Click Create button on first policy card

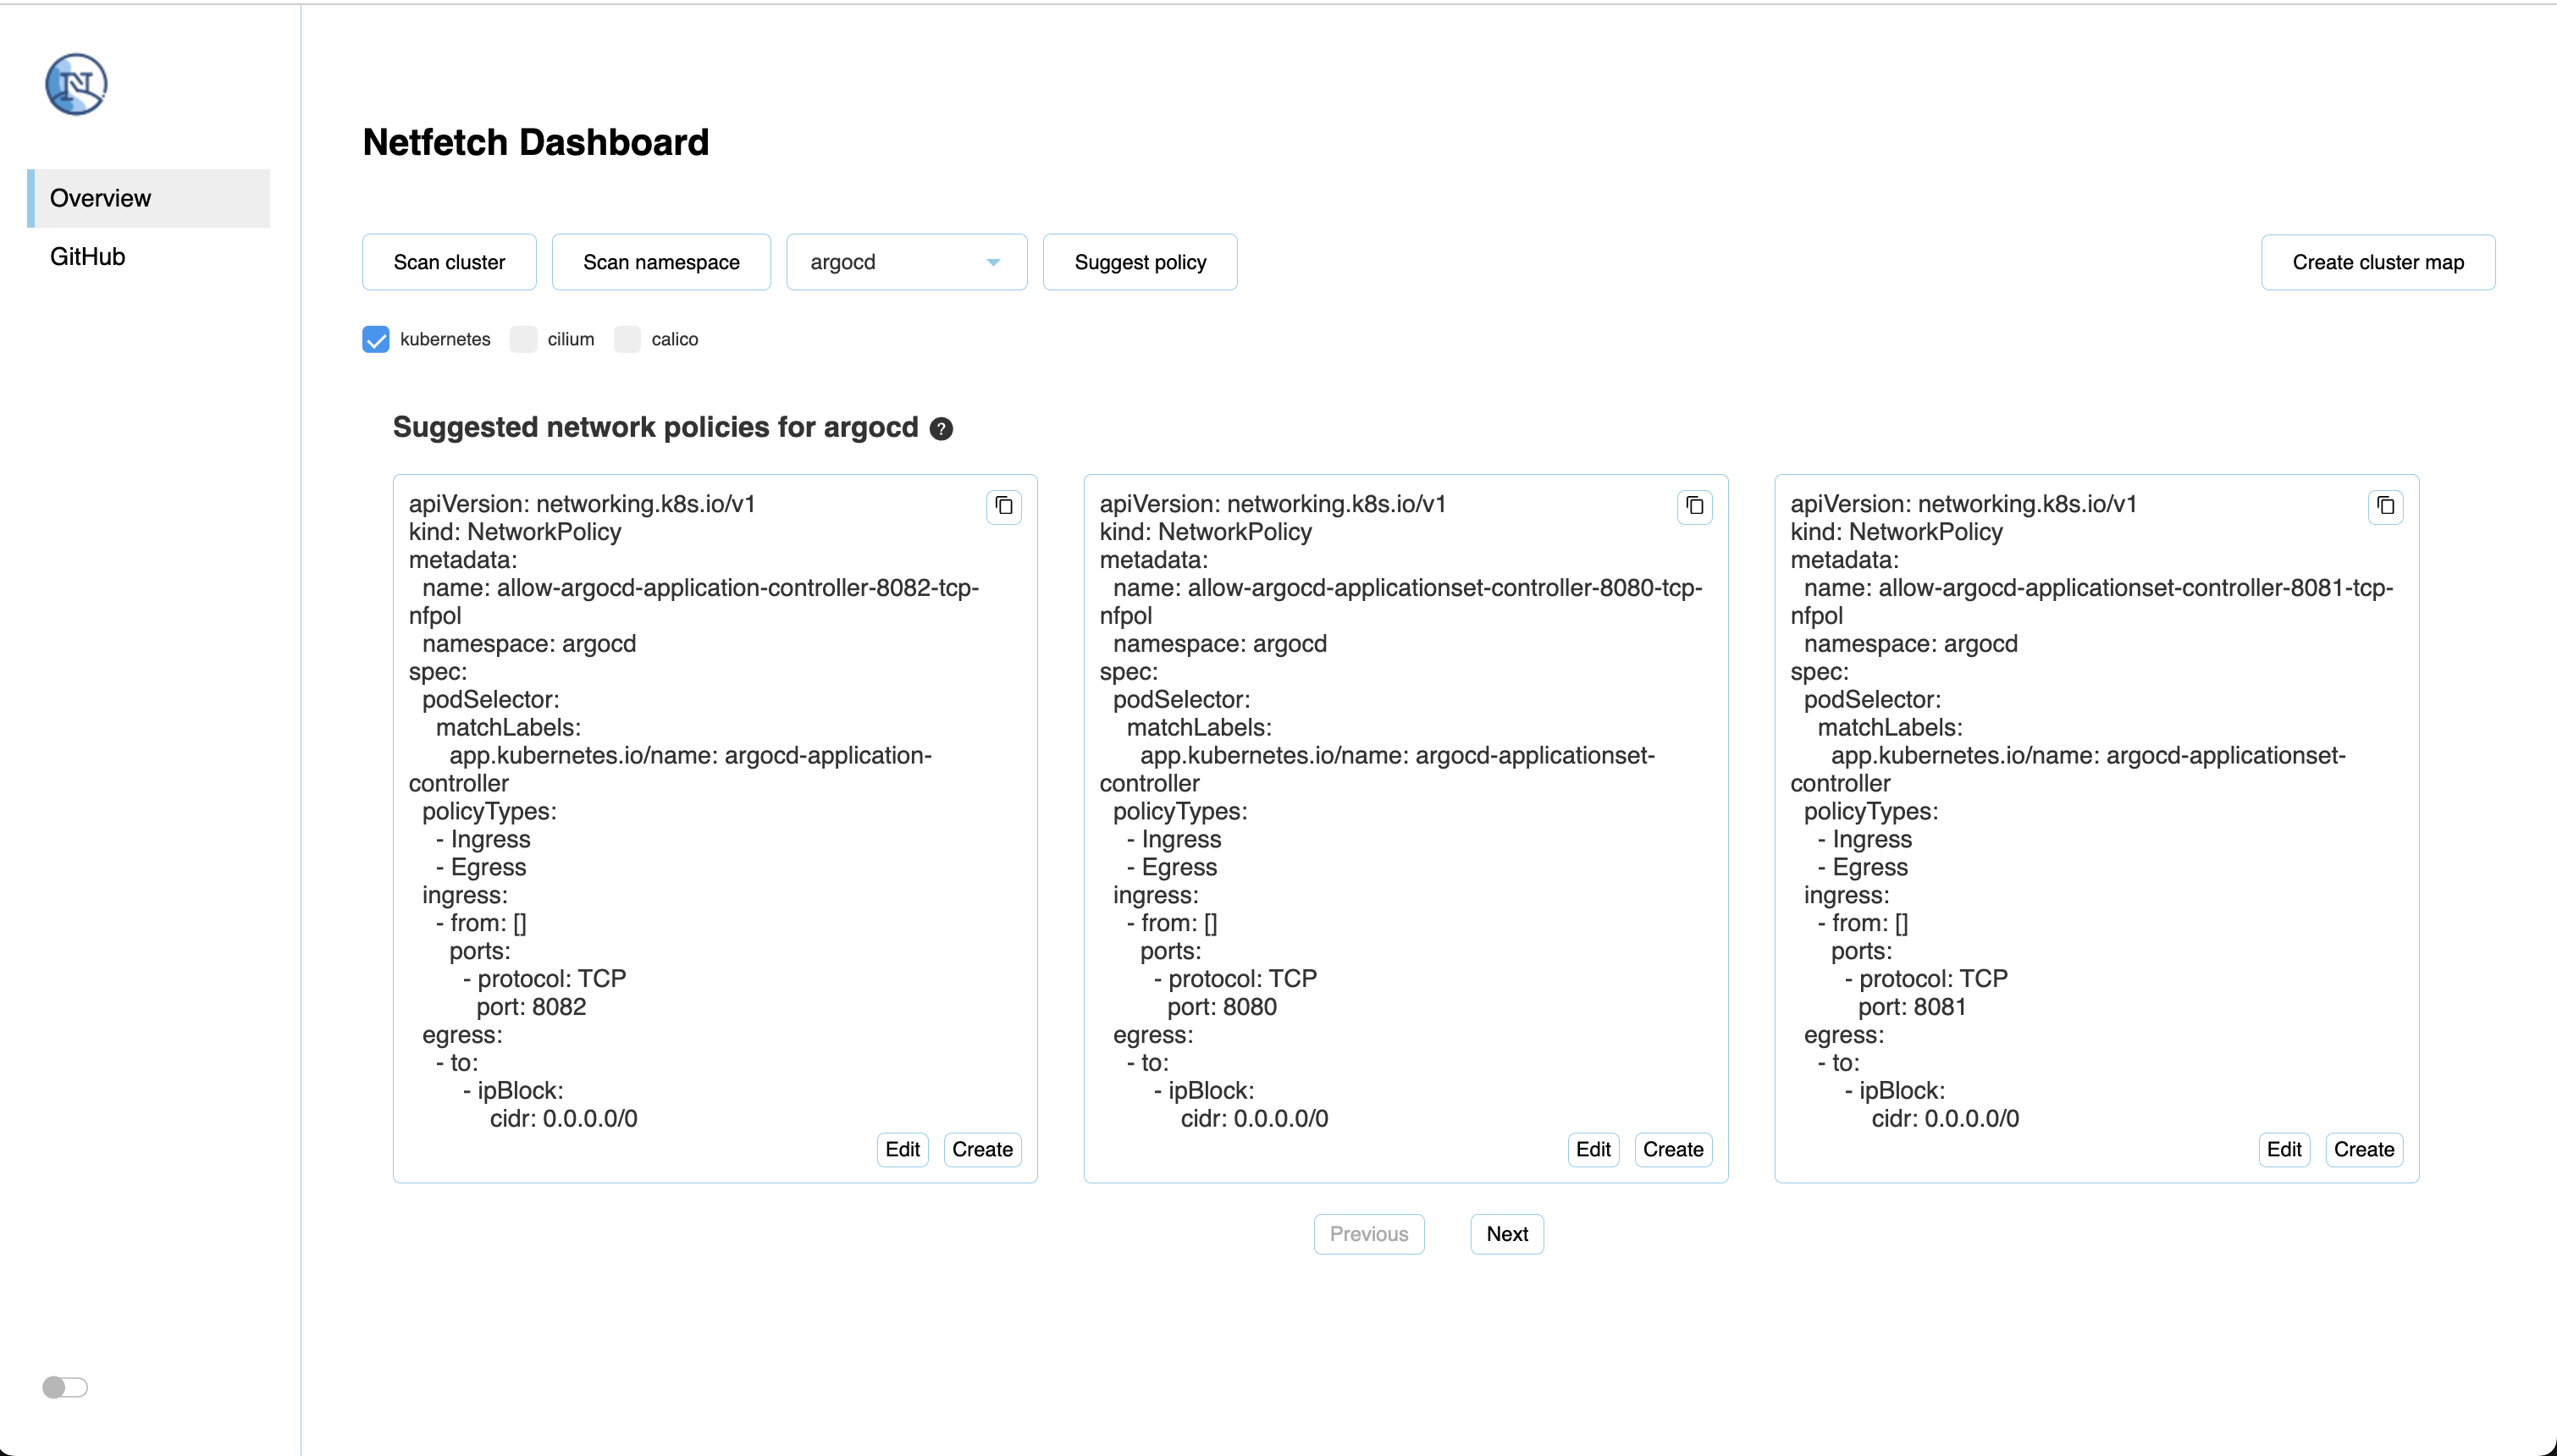click(981, 1149)
